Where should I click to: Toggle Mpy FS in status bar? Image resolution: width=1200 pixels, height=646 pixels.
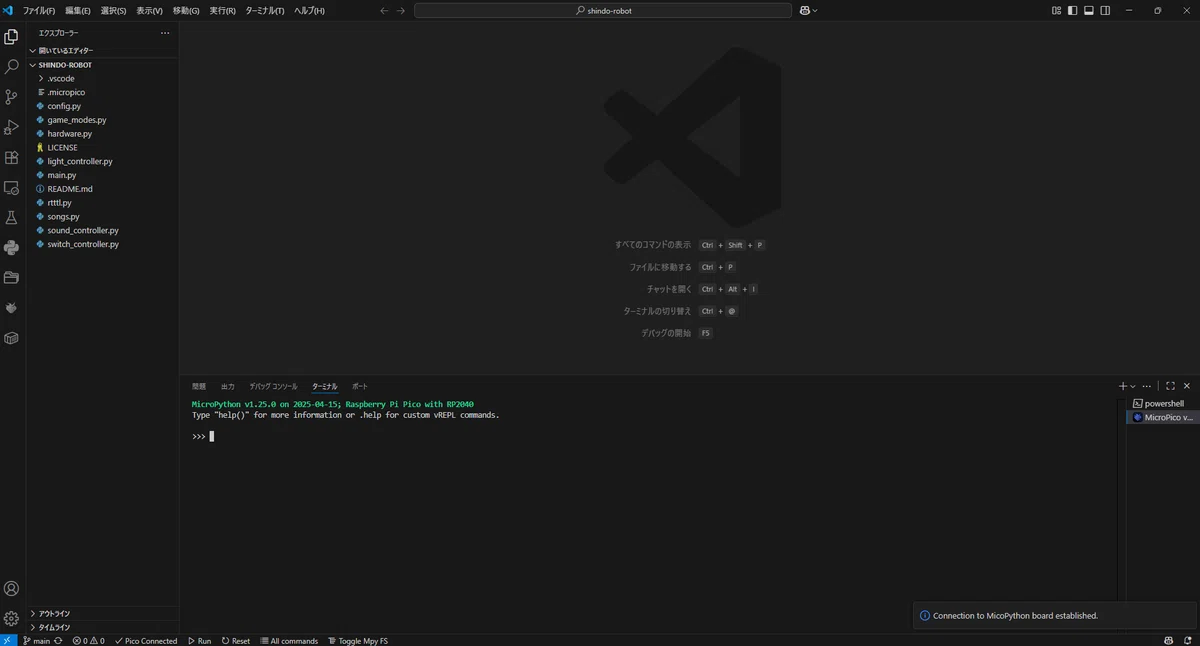[358, 641]
